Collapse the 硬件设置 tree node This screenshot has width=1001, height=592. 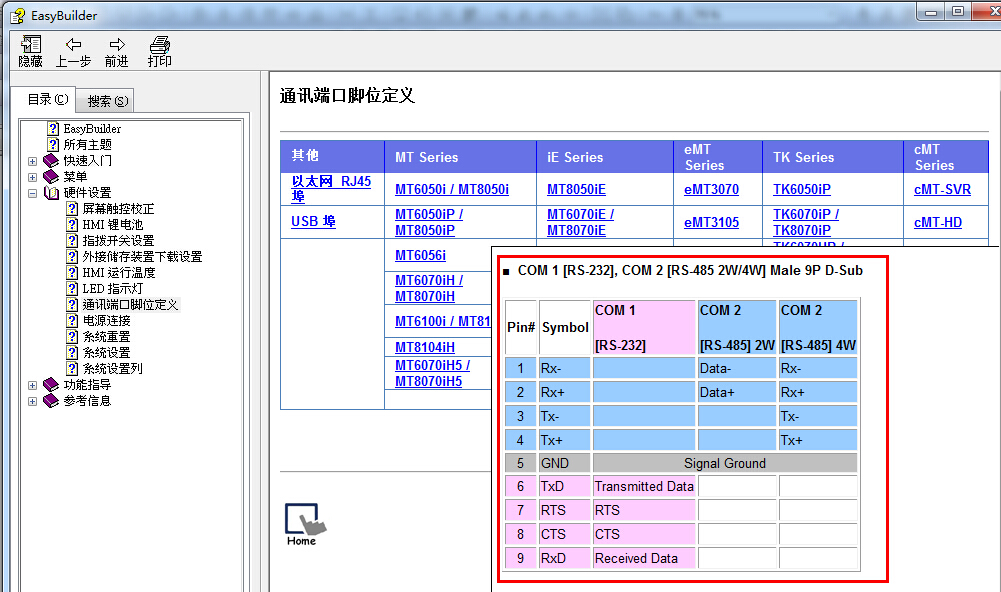33,193
